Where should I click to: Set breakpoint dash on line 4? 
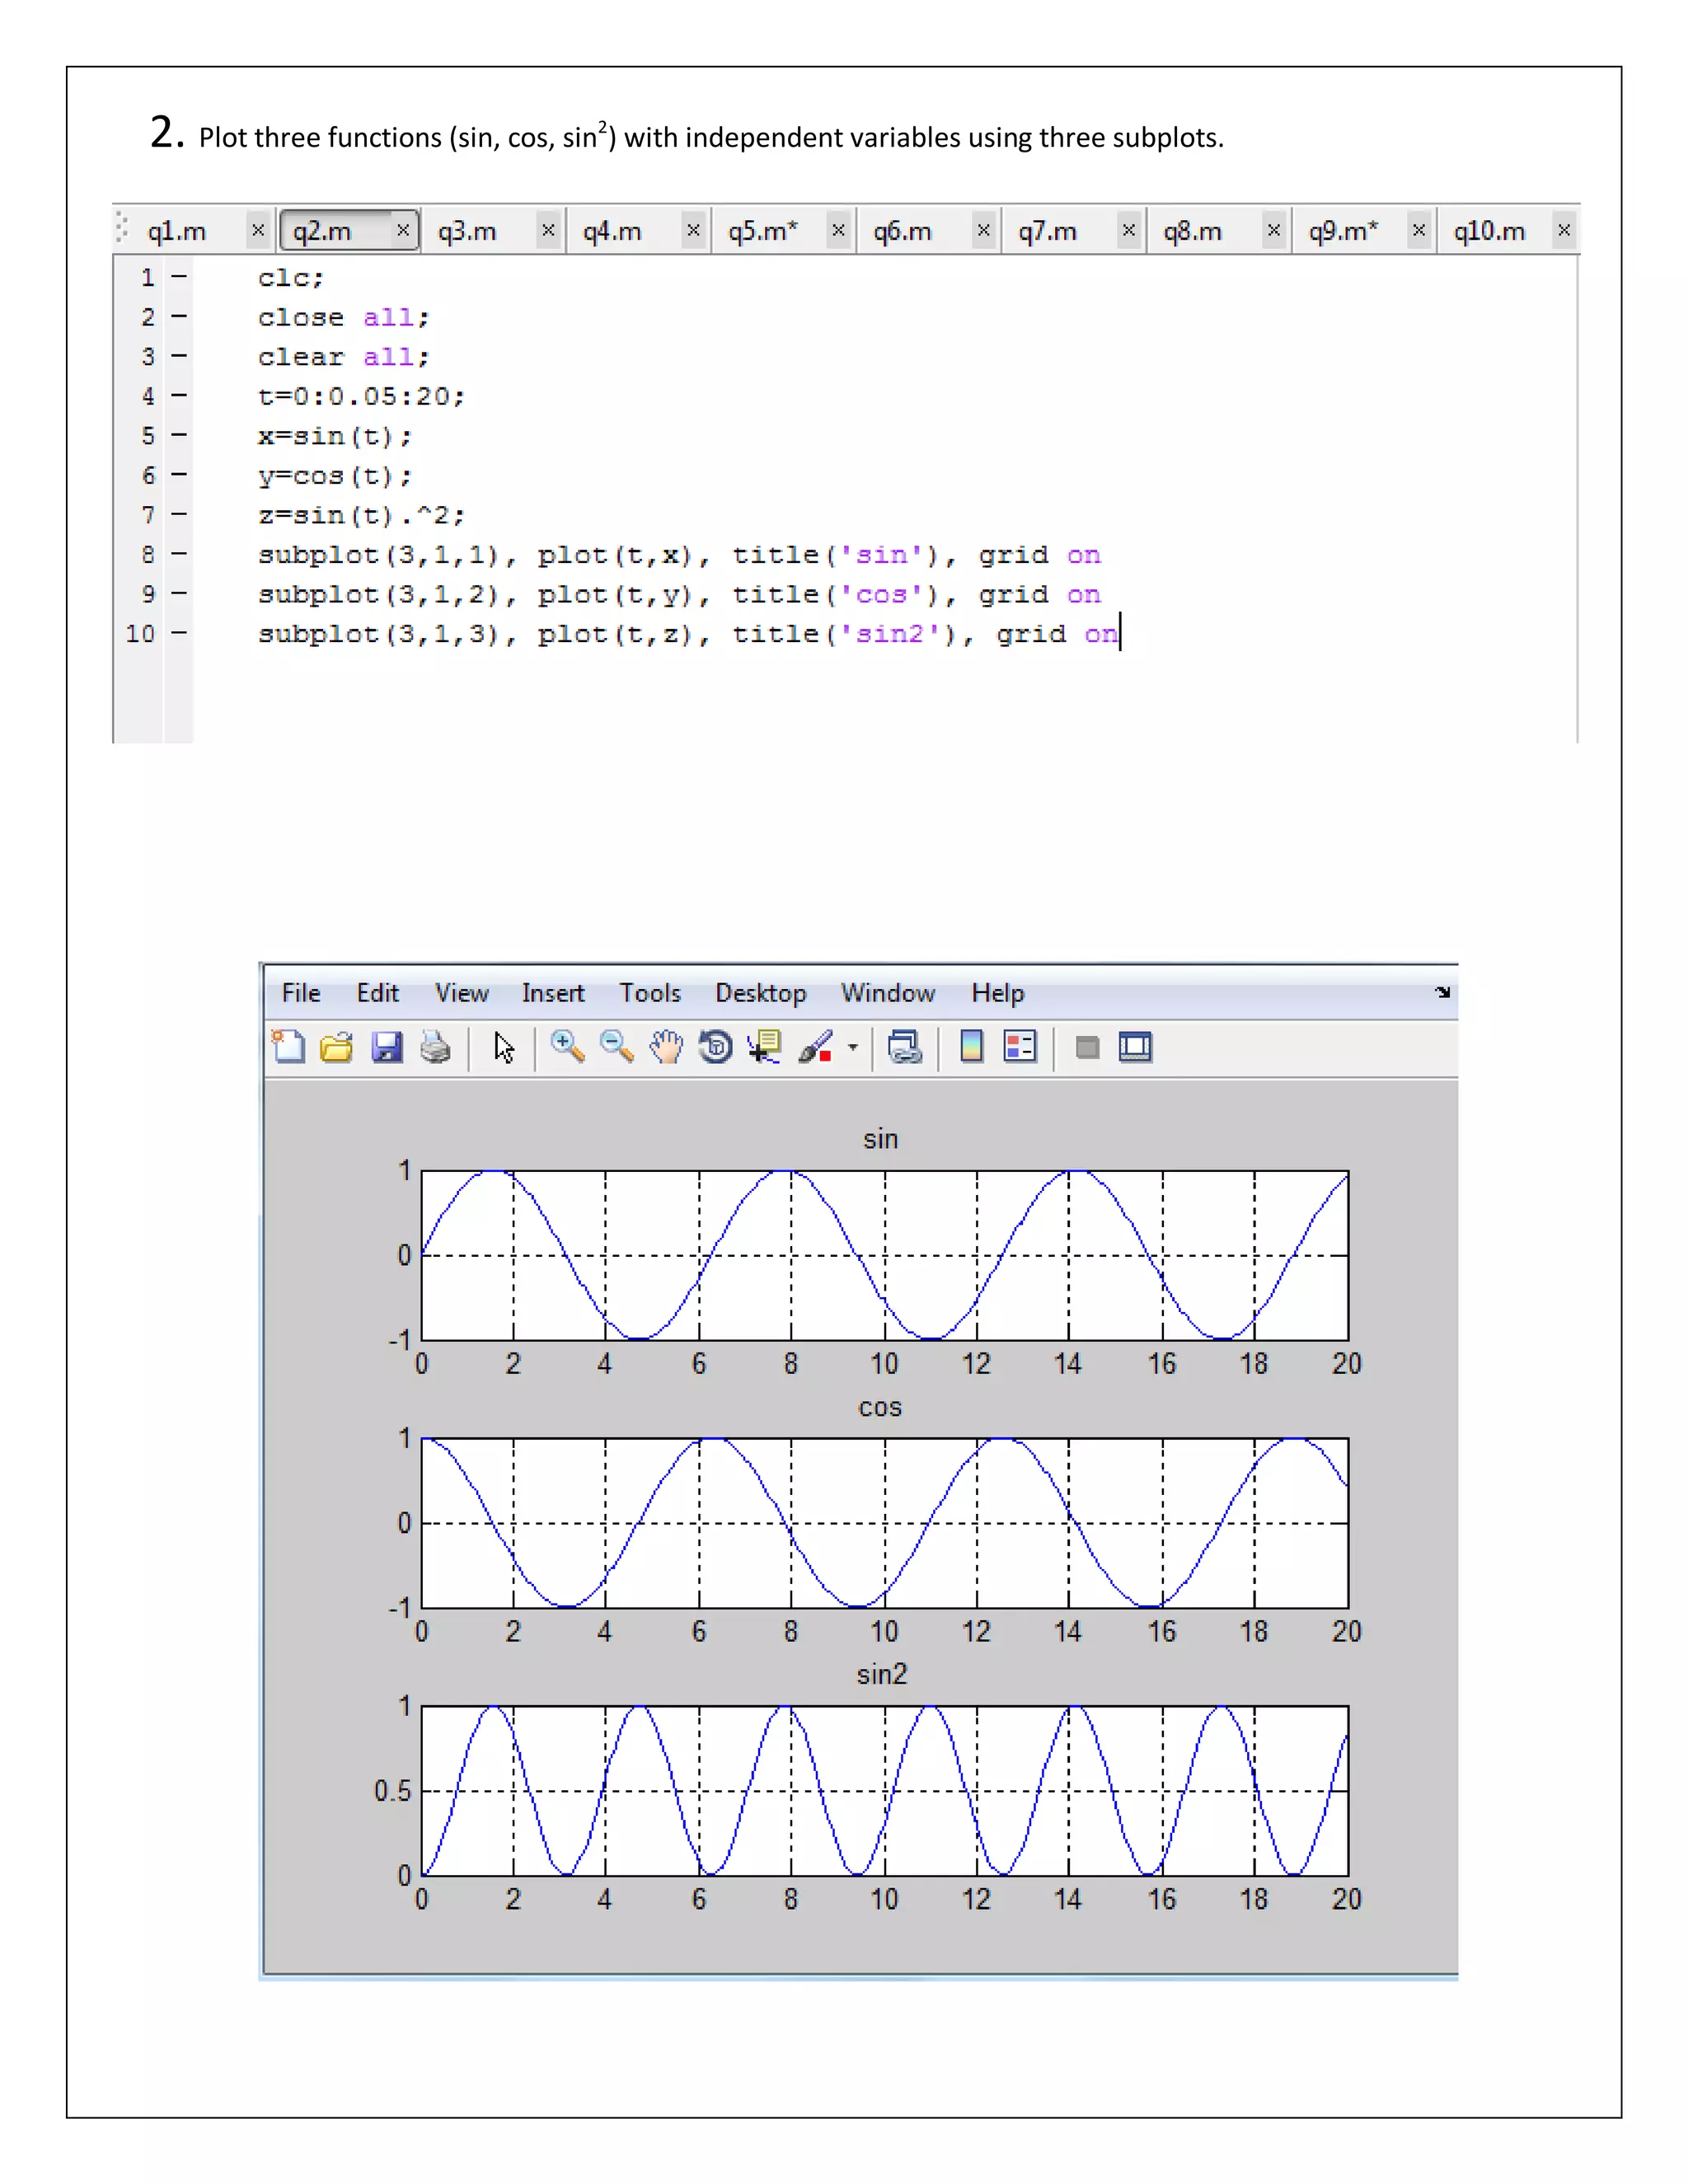click(179, 396)
